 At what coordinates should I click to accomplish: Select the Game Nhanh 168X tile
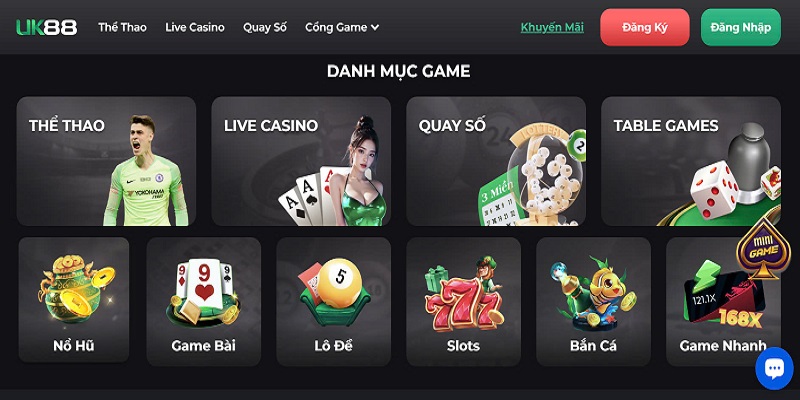[x=723, y=302]
